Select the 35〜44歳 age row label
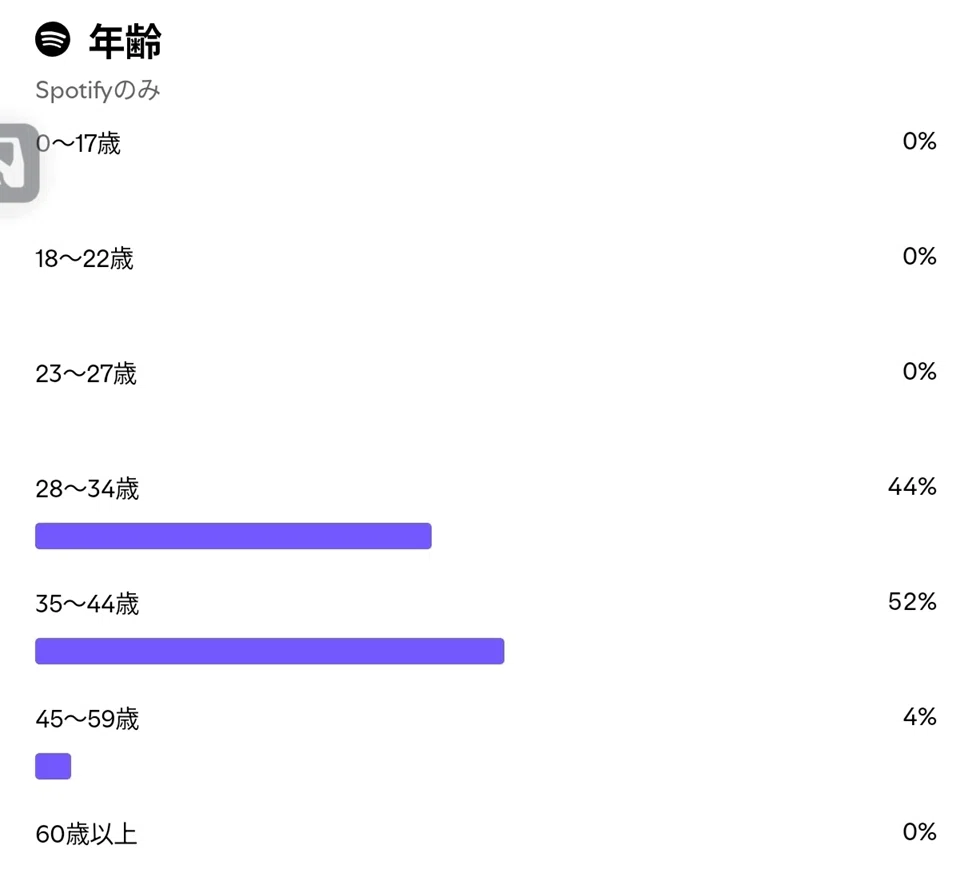The width and height of the screenshot is (972, 889). pyautogui.click(x=87, y=604)
